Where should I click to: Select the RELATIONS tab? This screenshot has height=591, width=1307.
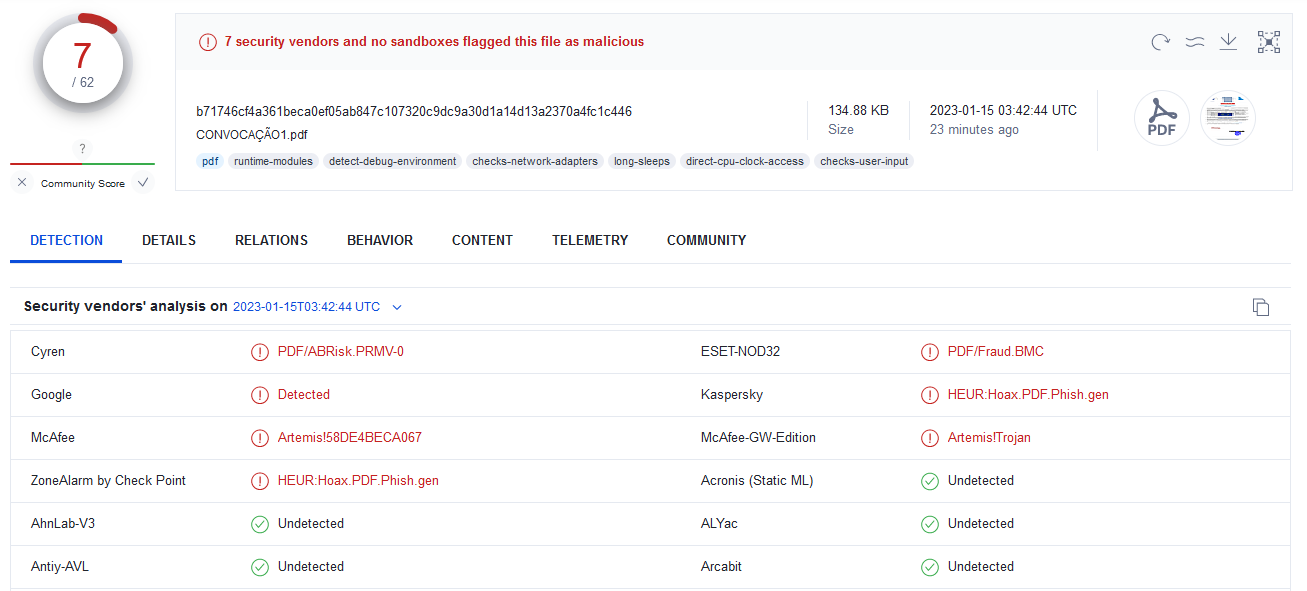point(271,240)
